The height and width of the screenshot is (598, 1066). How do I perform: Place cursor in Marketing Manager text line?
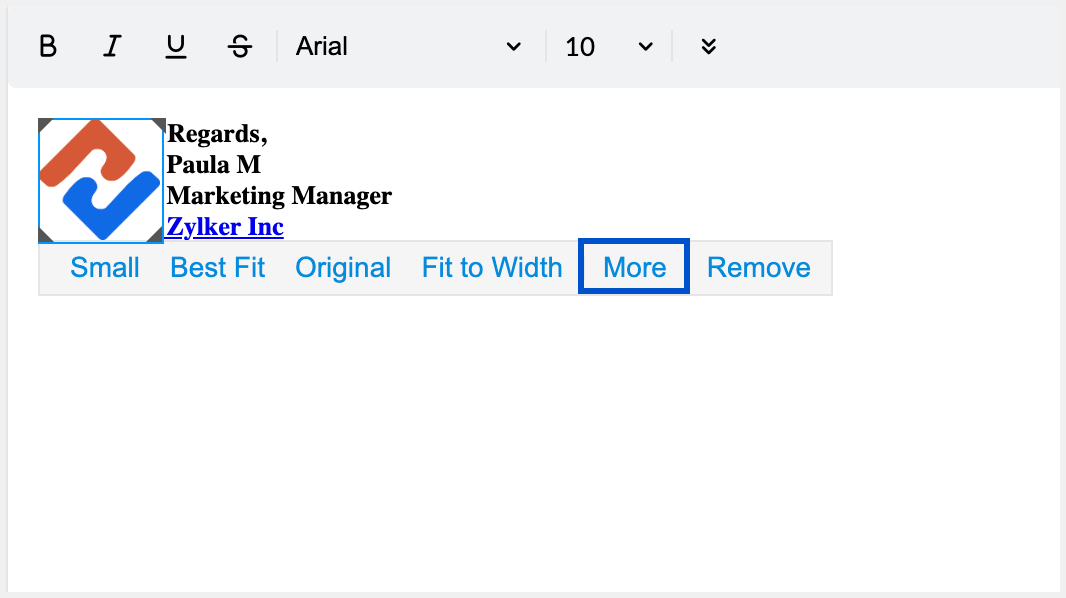(279, 196)
